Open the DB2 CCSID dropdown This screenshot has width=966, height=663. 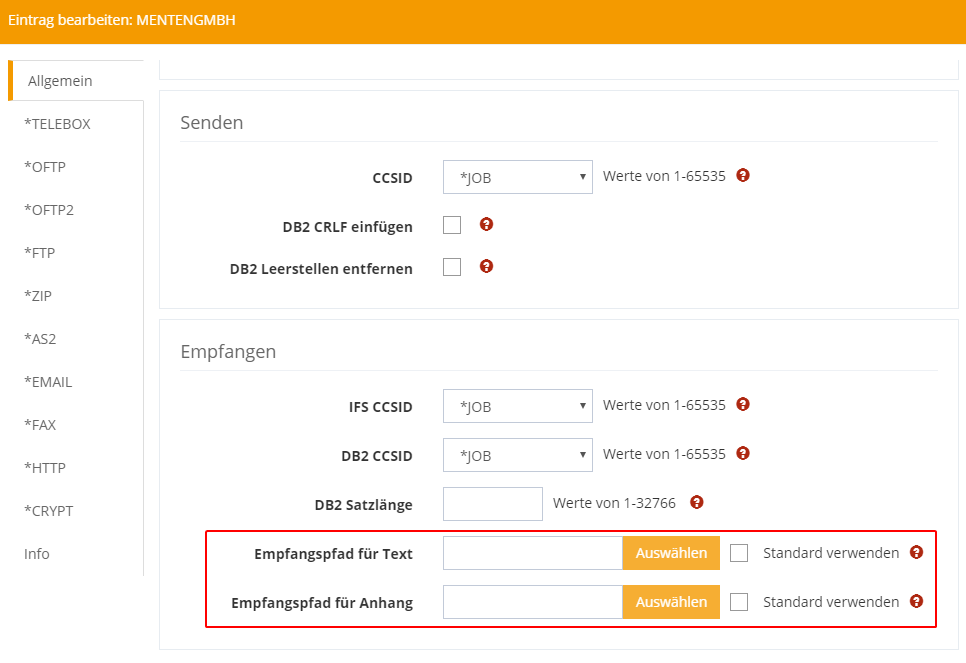pyautogui.click(x=517, y=455)
